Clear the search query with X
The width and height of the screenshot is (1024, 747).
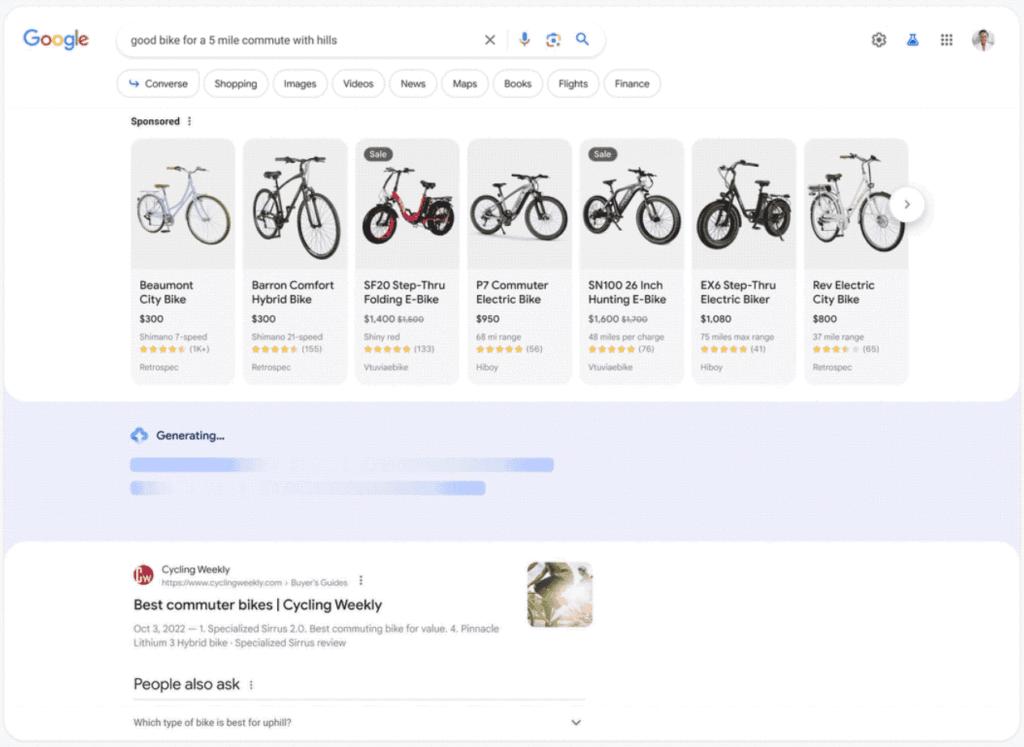click(x=490, y=40)
